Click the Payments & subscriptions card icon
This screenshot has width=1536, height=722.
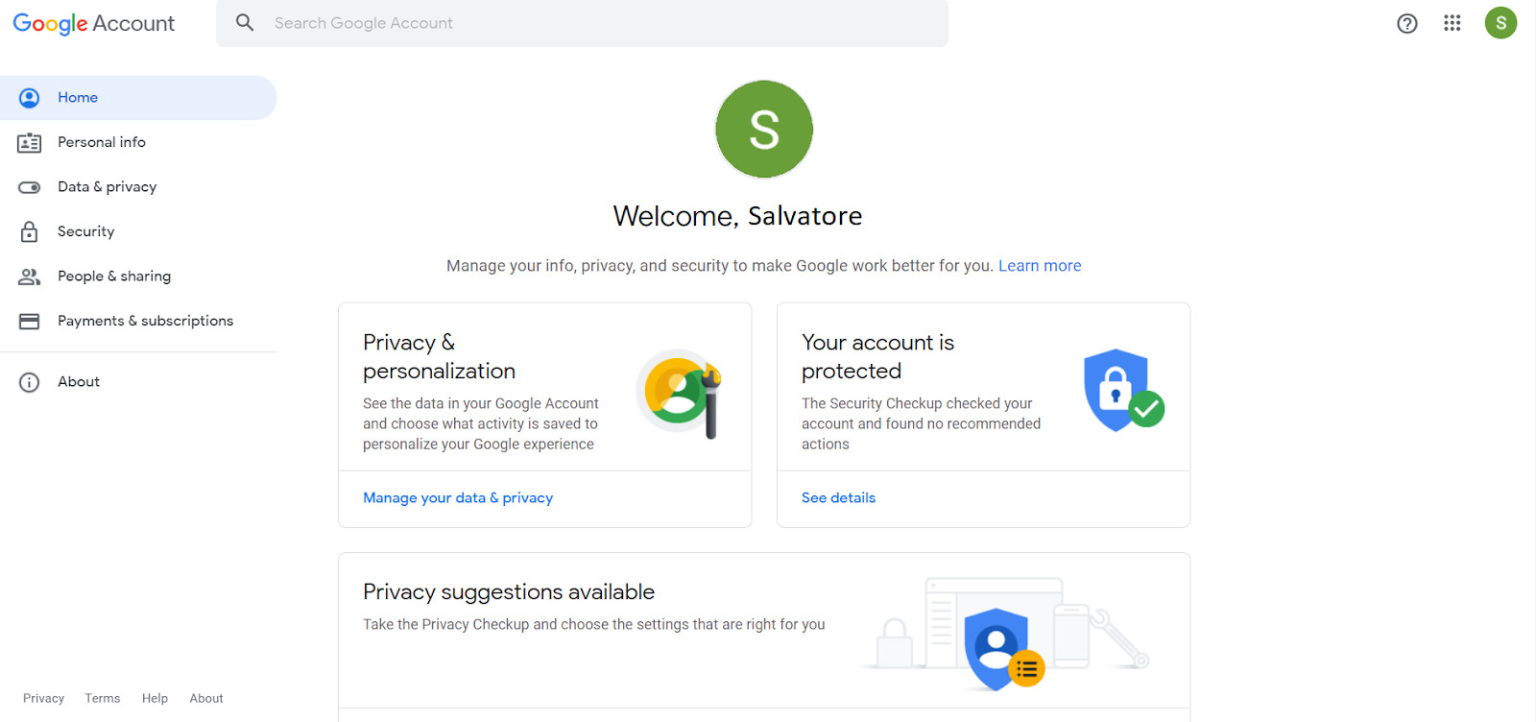(x=29, y=321)
